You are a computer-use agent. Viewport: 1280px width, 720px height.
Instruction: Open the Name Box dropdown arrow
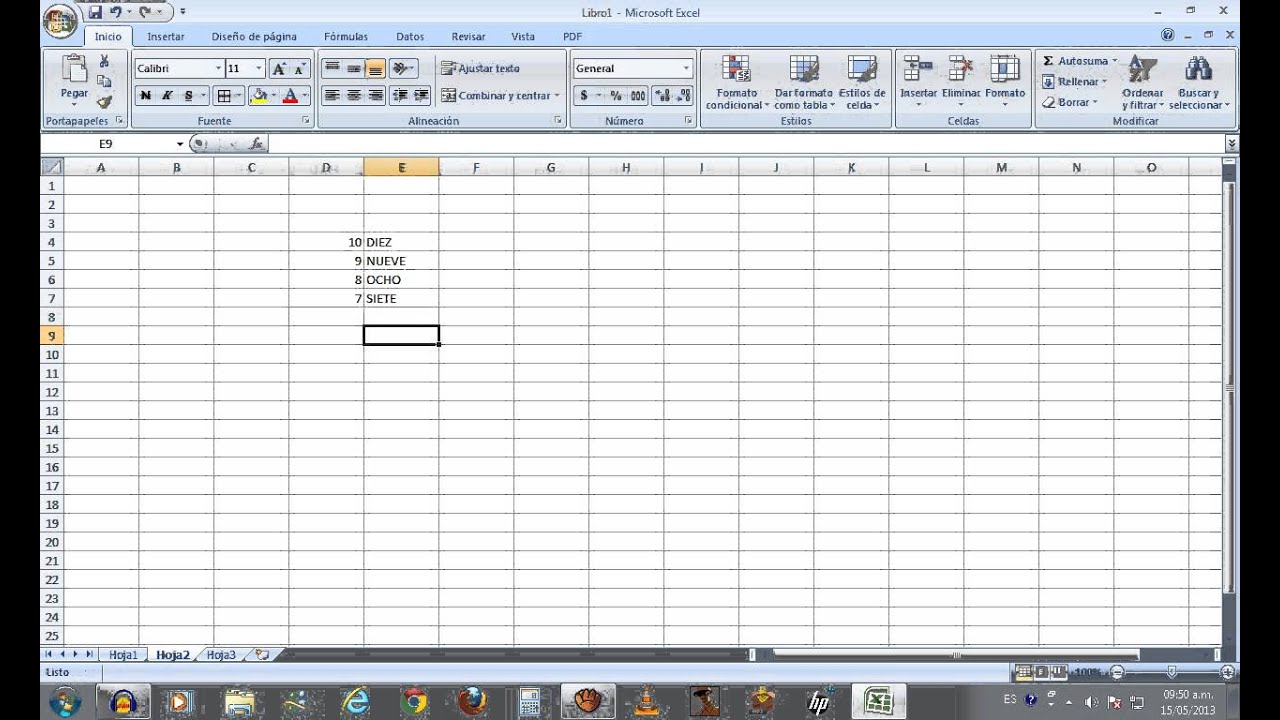click(180, 144)
